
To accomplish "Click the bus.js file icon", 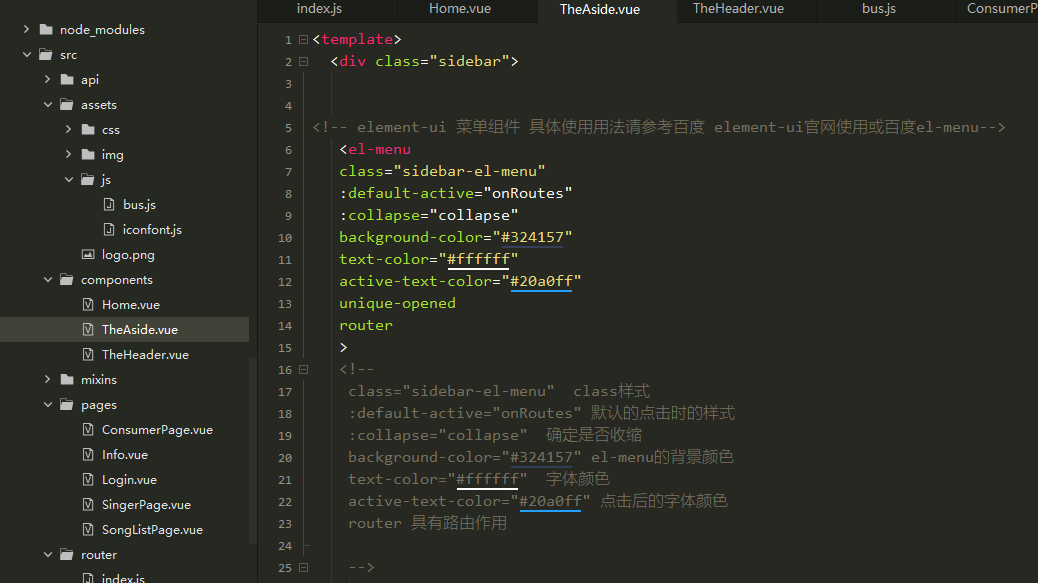I will tap(109, 204).
